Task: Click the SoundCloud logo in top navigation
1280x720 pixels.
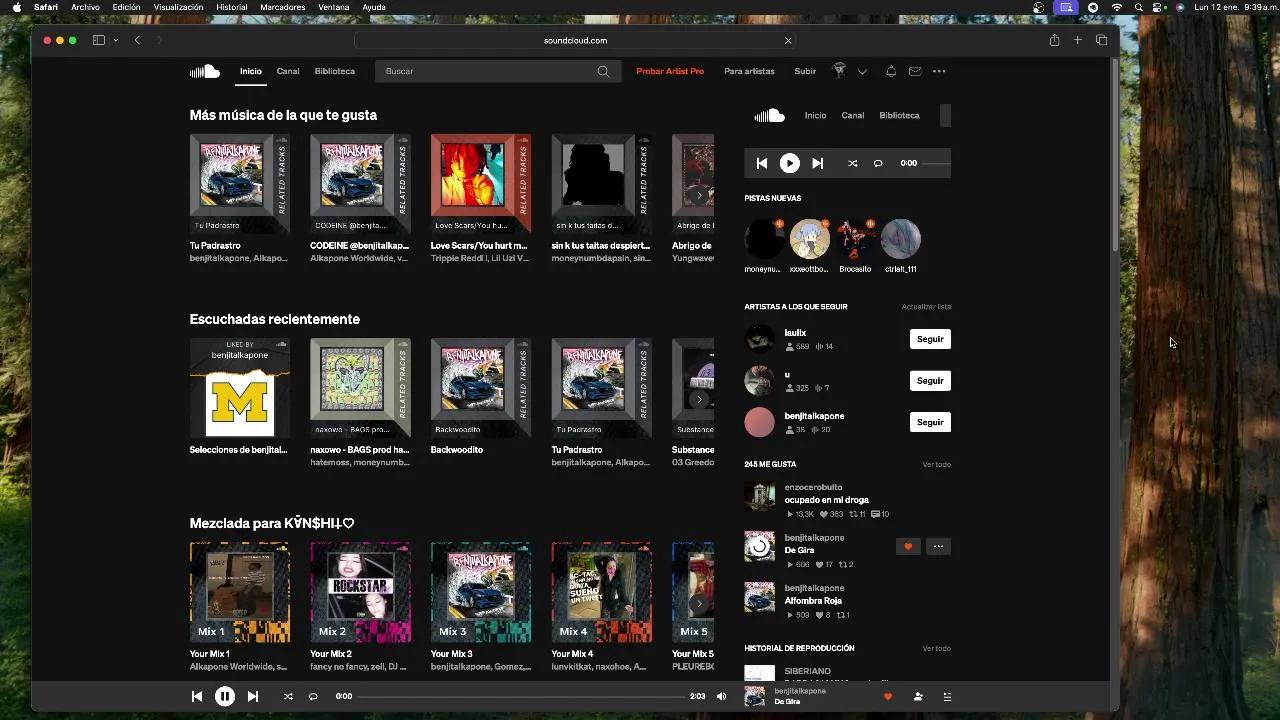Action: coord(205,71)
